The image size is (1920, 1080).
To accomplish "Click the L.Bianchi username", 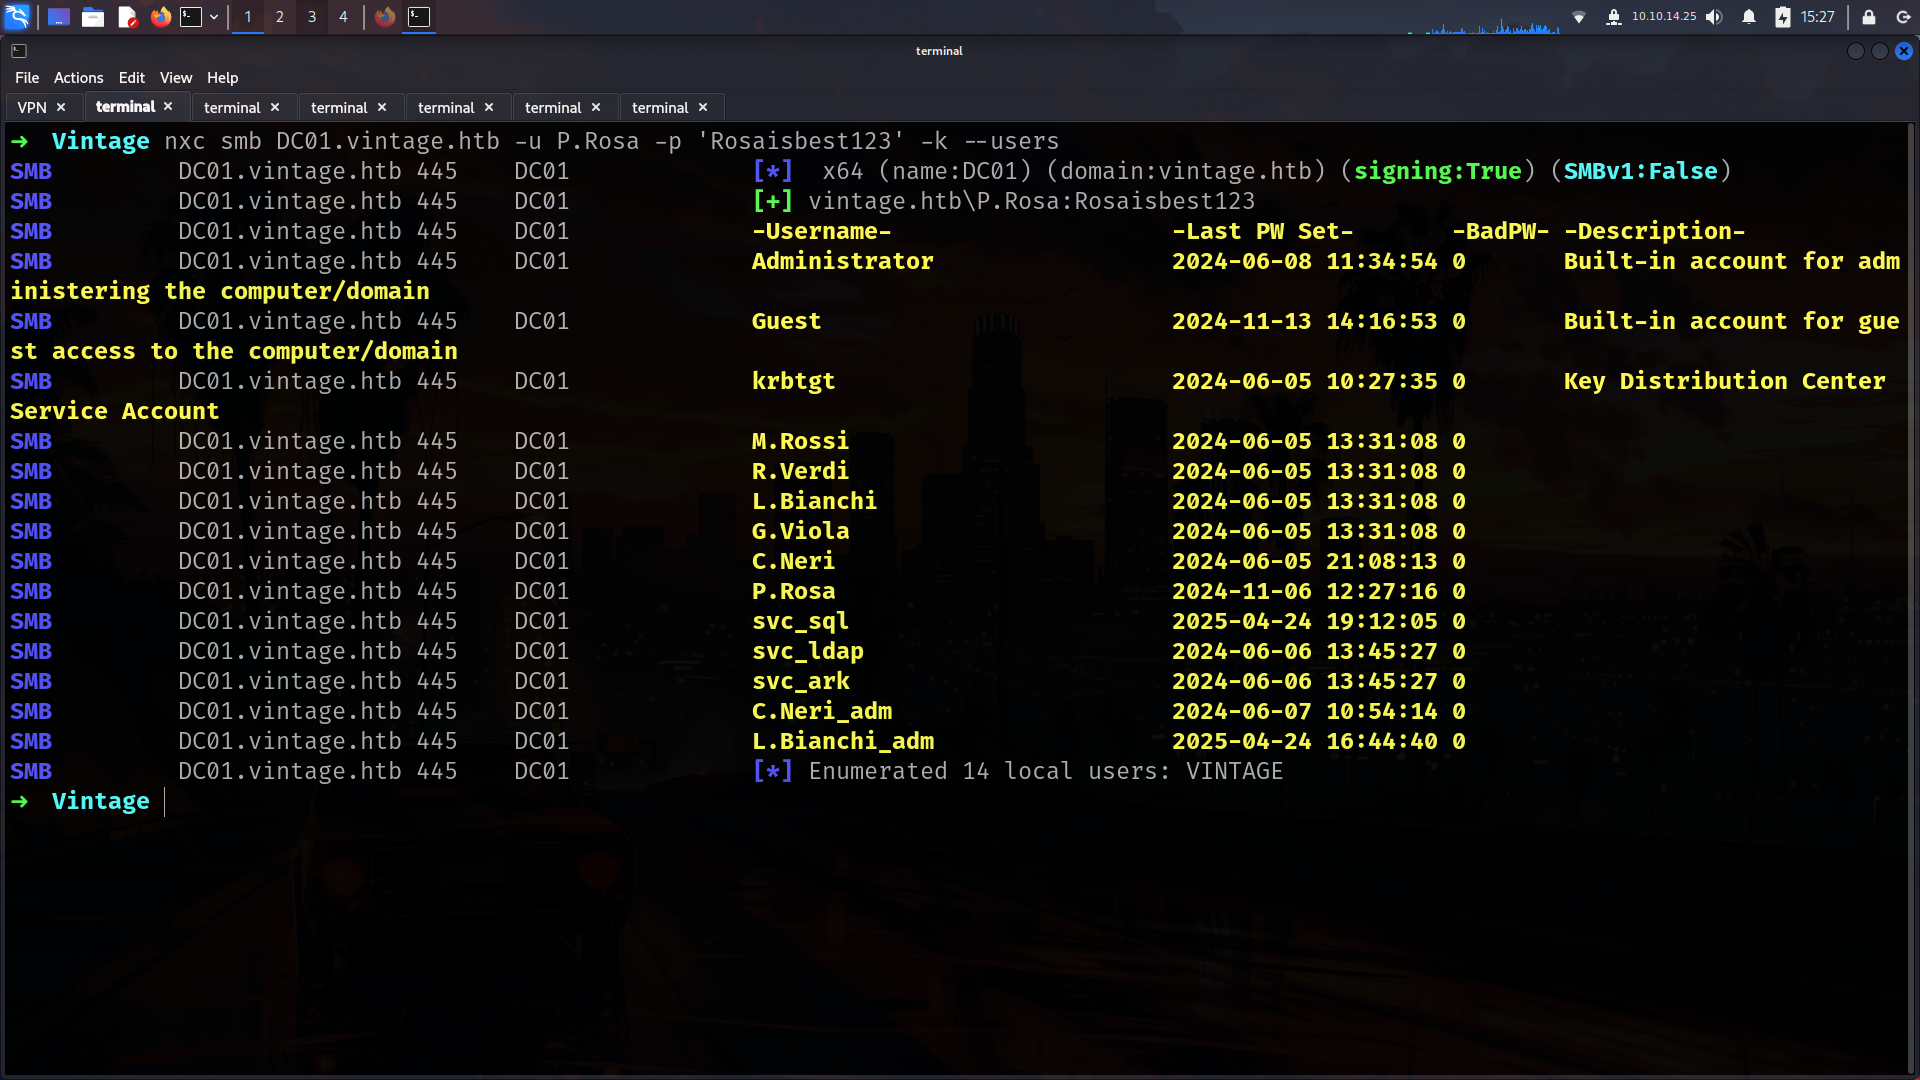I will click(814, 501).
